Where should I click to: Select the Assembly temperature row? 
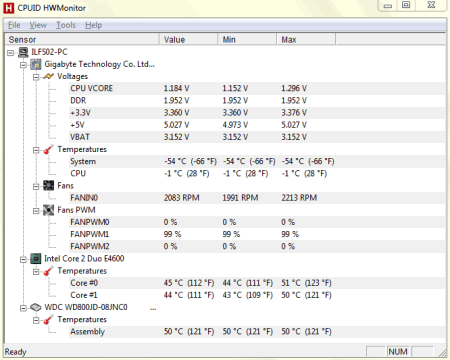tap(257, 332)
